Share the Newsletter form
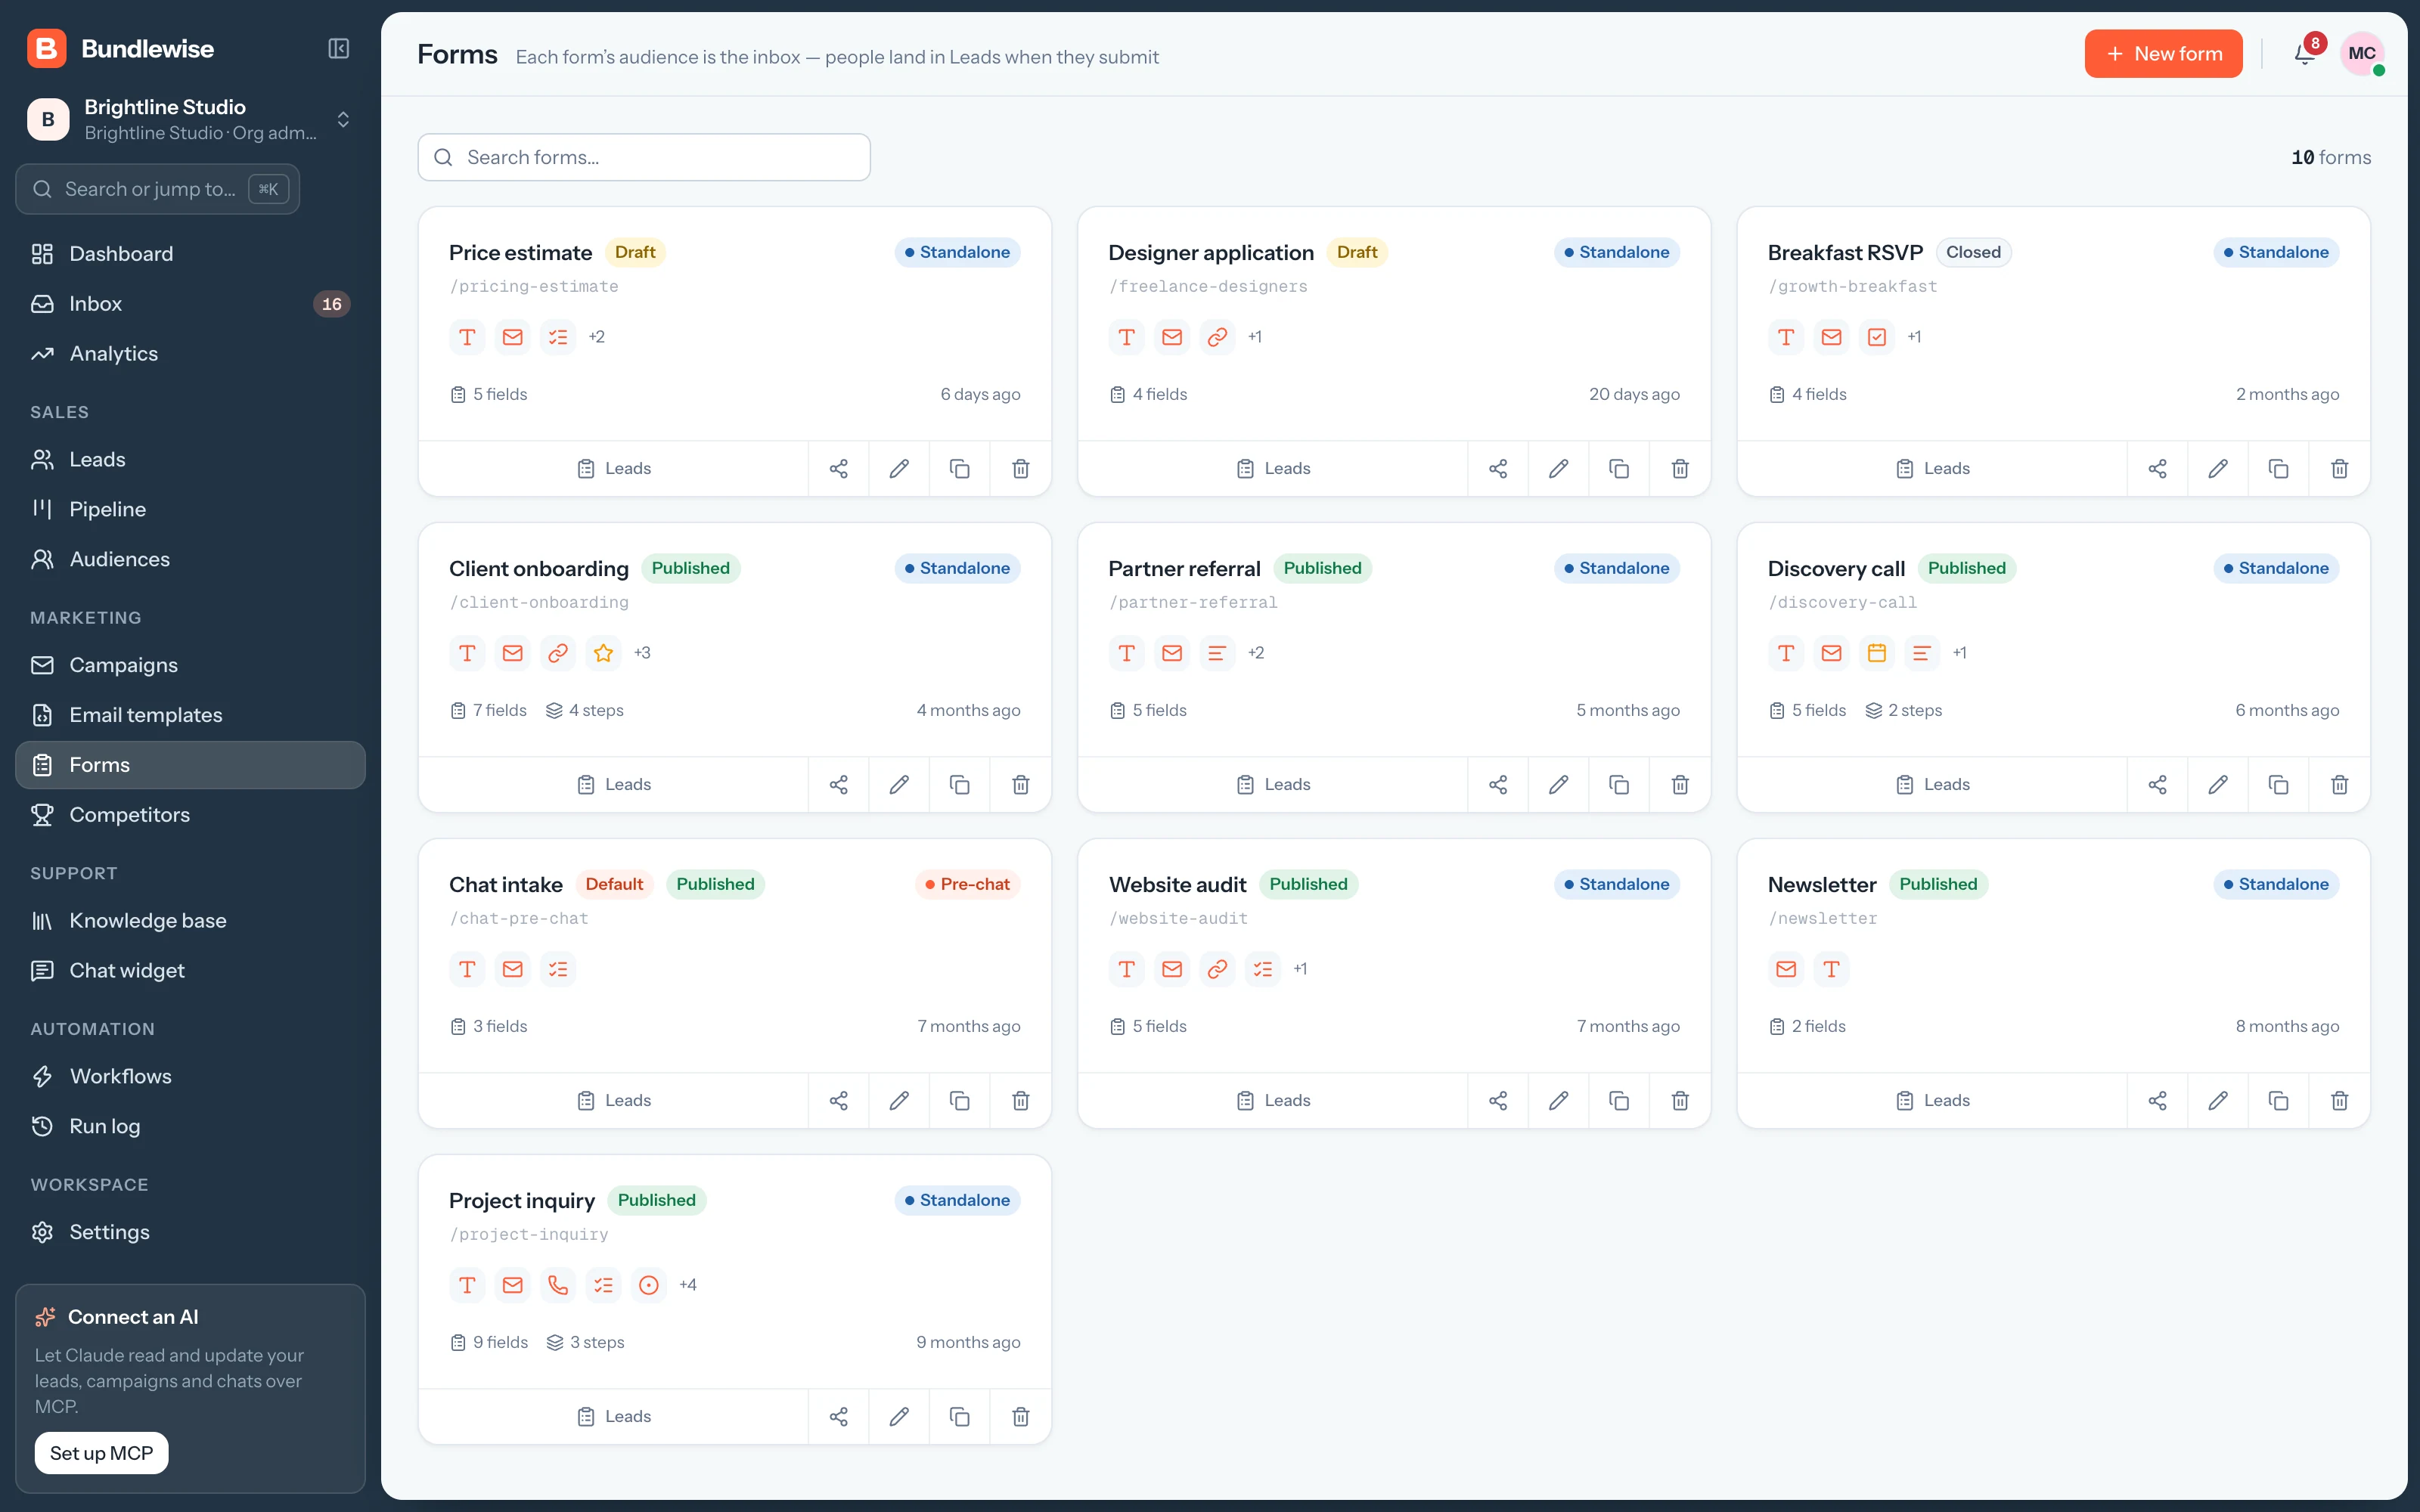 (x=2157, y=1100)
